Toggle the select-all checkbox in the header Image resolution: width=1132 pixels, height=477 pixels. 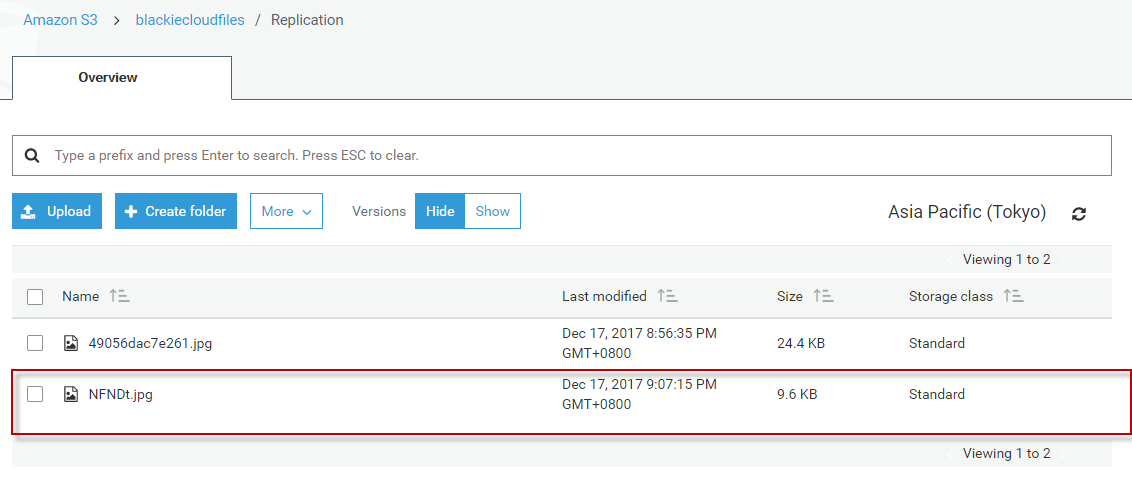(x=35, y=296)
